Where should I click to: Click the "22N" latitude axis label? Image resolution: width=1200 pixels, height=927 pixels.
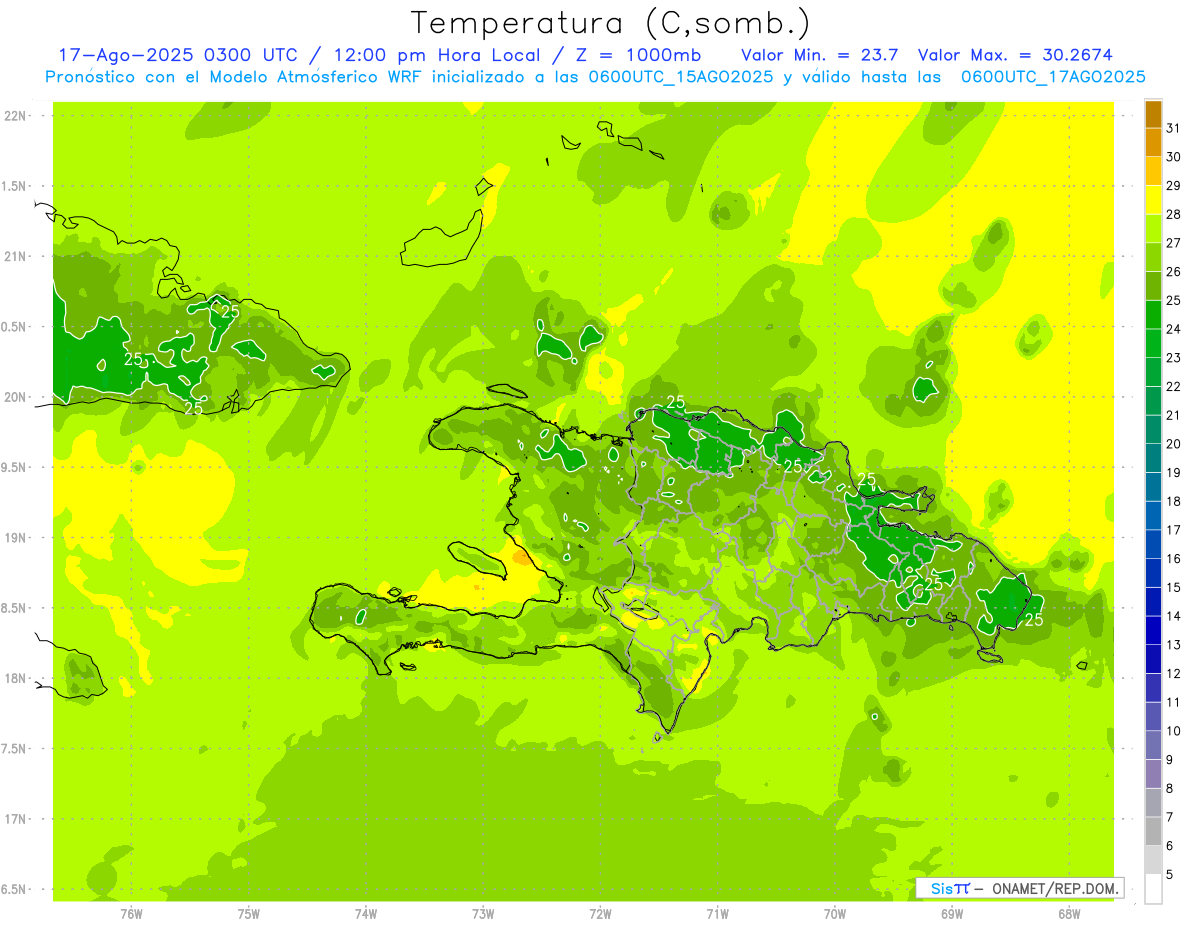[15, 115]
